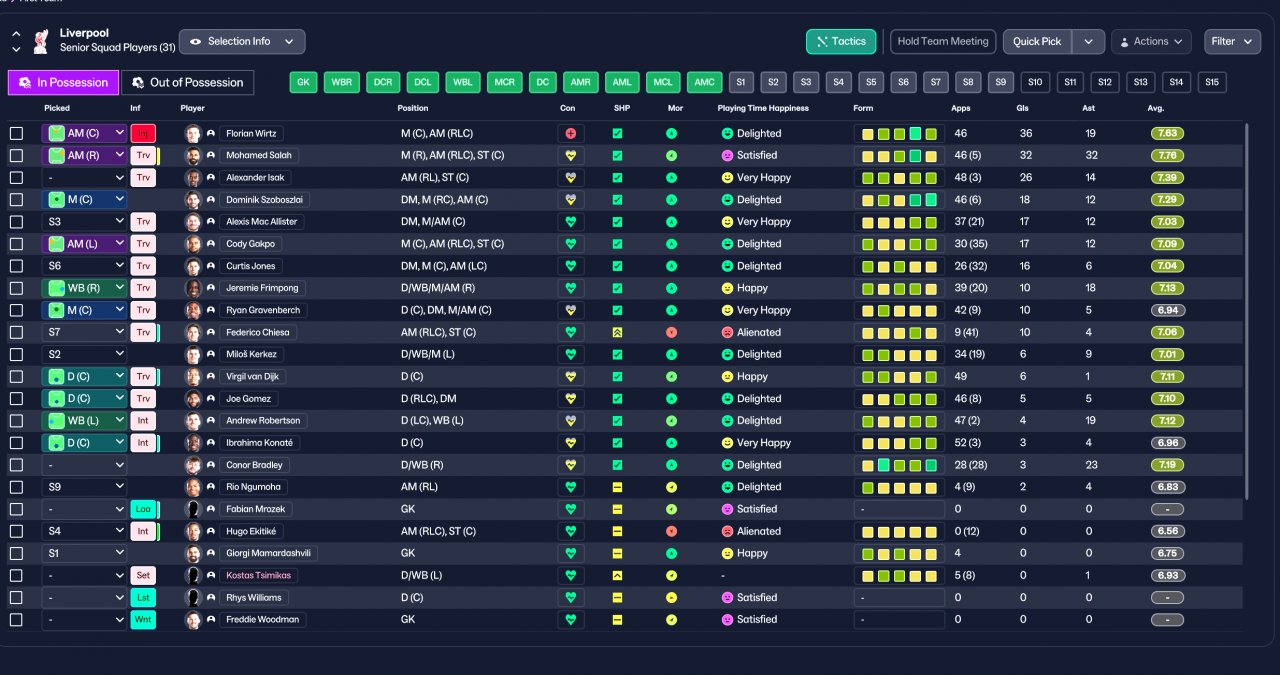
Task: Click the Quick Pick button
Action: point(1037,42)
